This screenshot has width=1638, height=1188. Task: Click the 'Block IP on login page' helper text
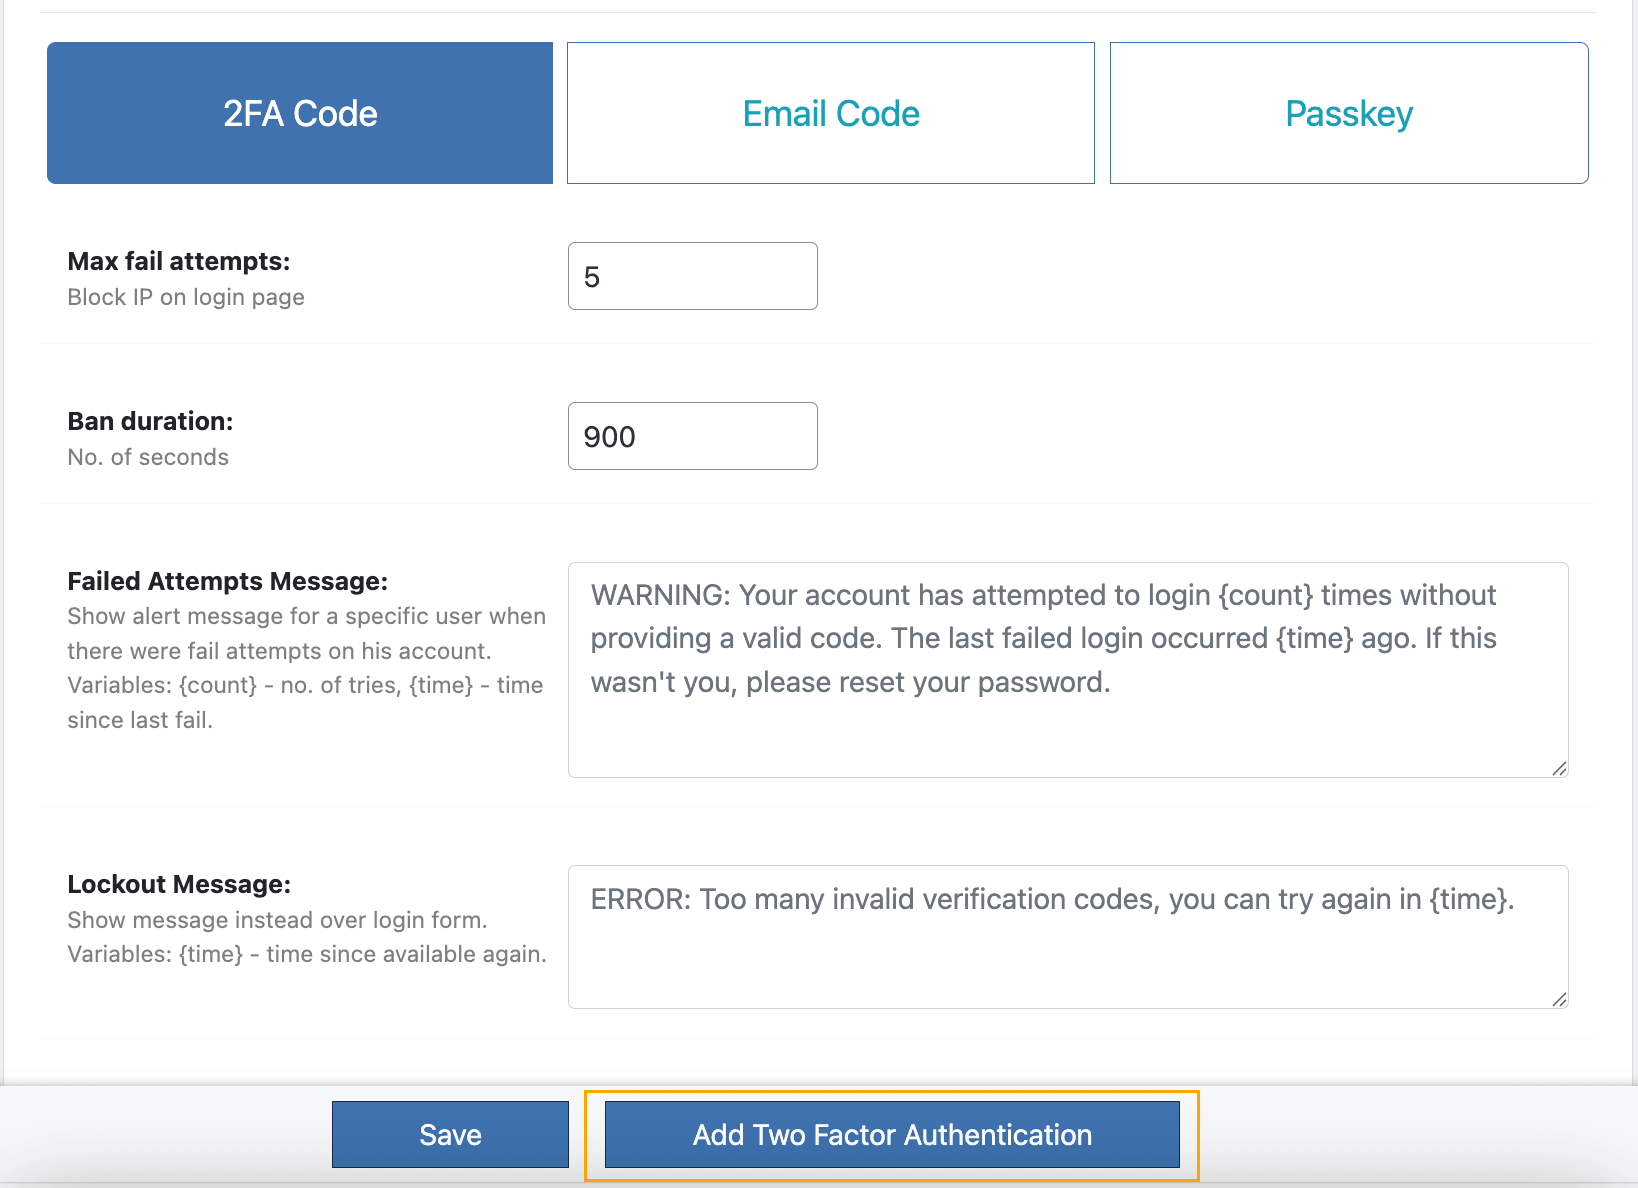(x=185, y=297)
